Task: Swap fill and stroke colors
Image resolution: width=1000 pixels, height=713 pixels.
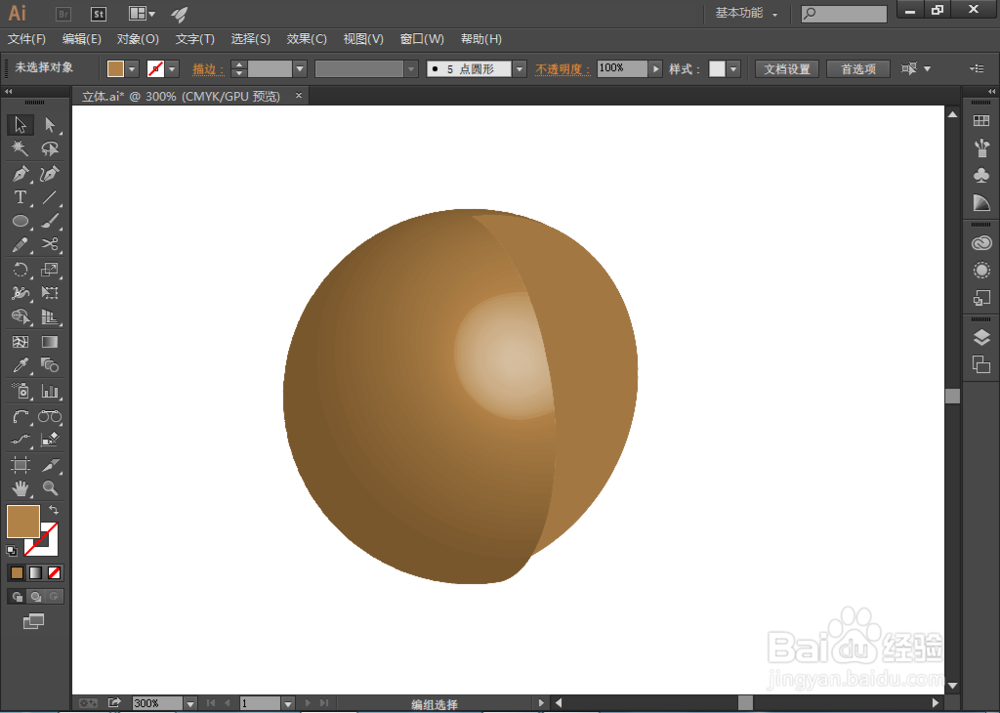Action: tap(54, 510)
